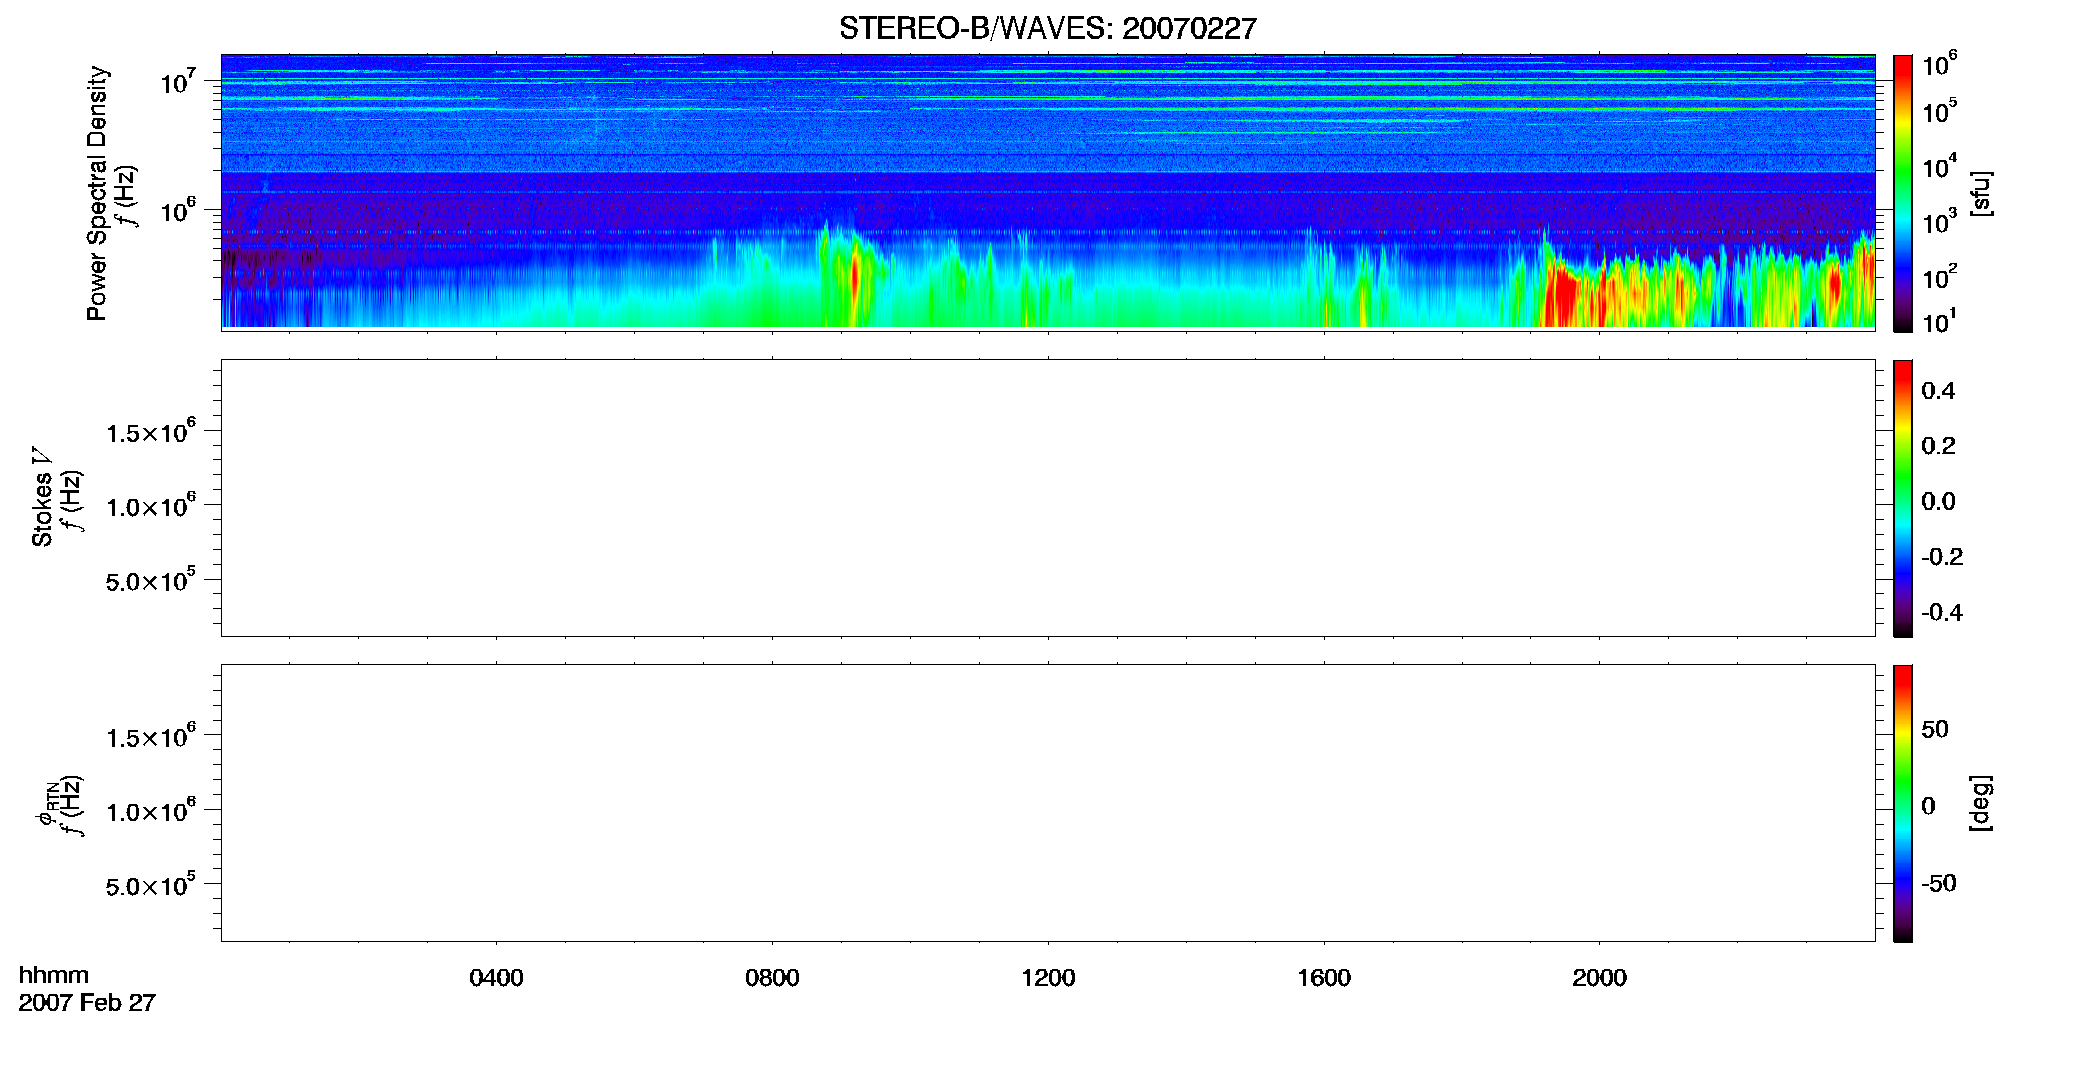
Task: Click the [sfu] units label
Action: pyautogui.click(x=1981, y=193)
